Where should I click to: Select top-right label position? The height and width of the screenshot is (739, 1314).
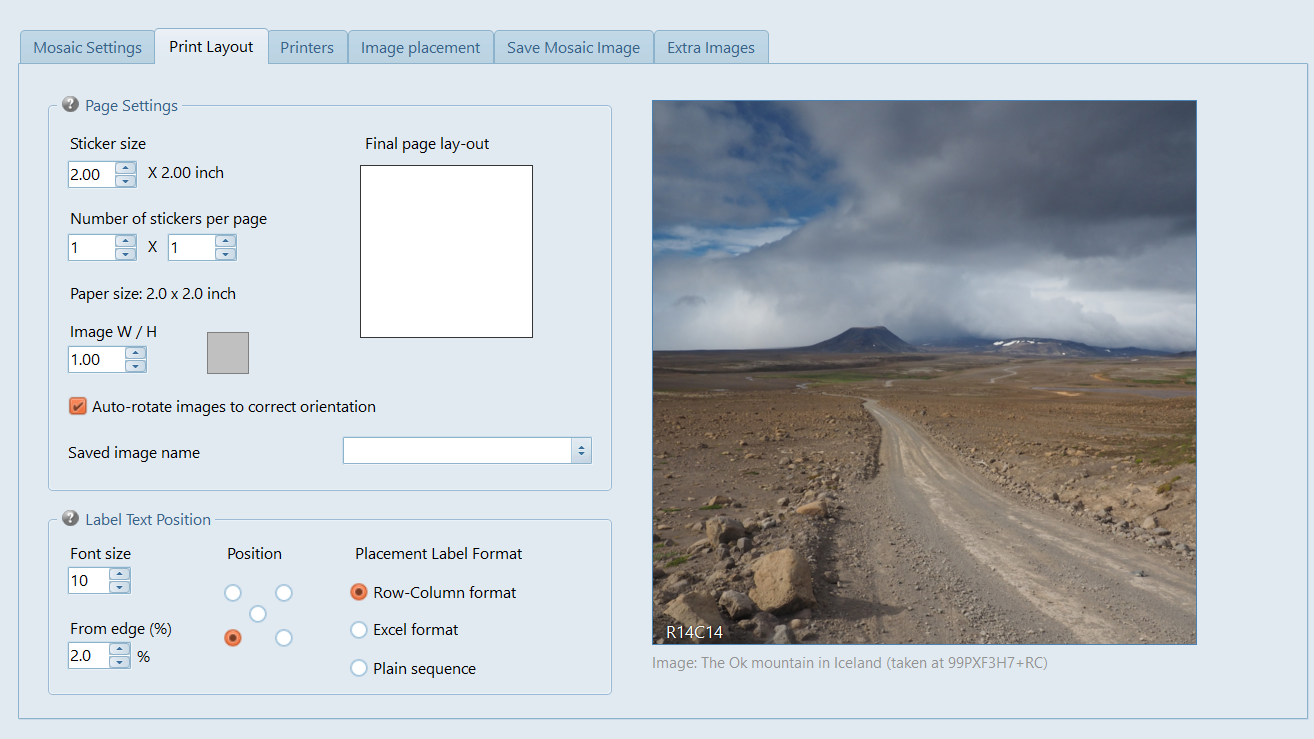tap(284, 593)
